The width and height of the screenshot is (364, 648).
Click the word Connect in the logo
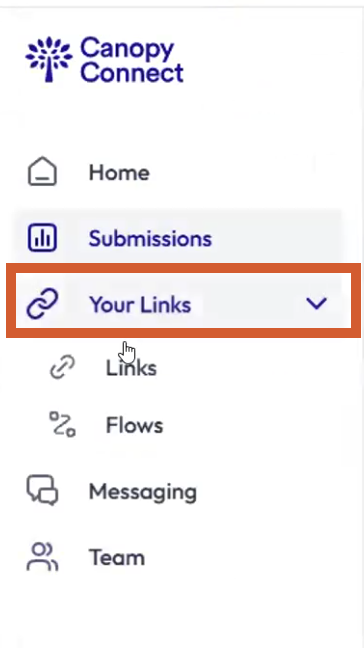(x=132, y=73)
